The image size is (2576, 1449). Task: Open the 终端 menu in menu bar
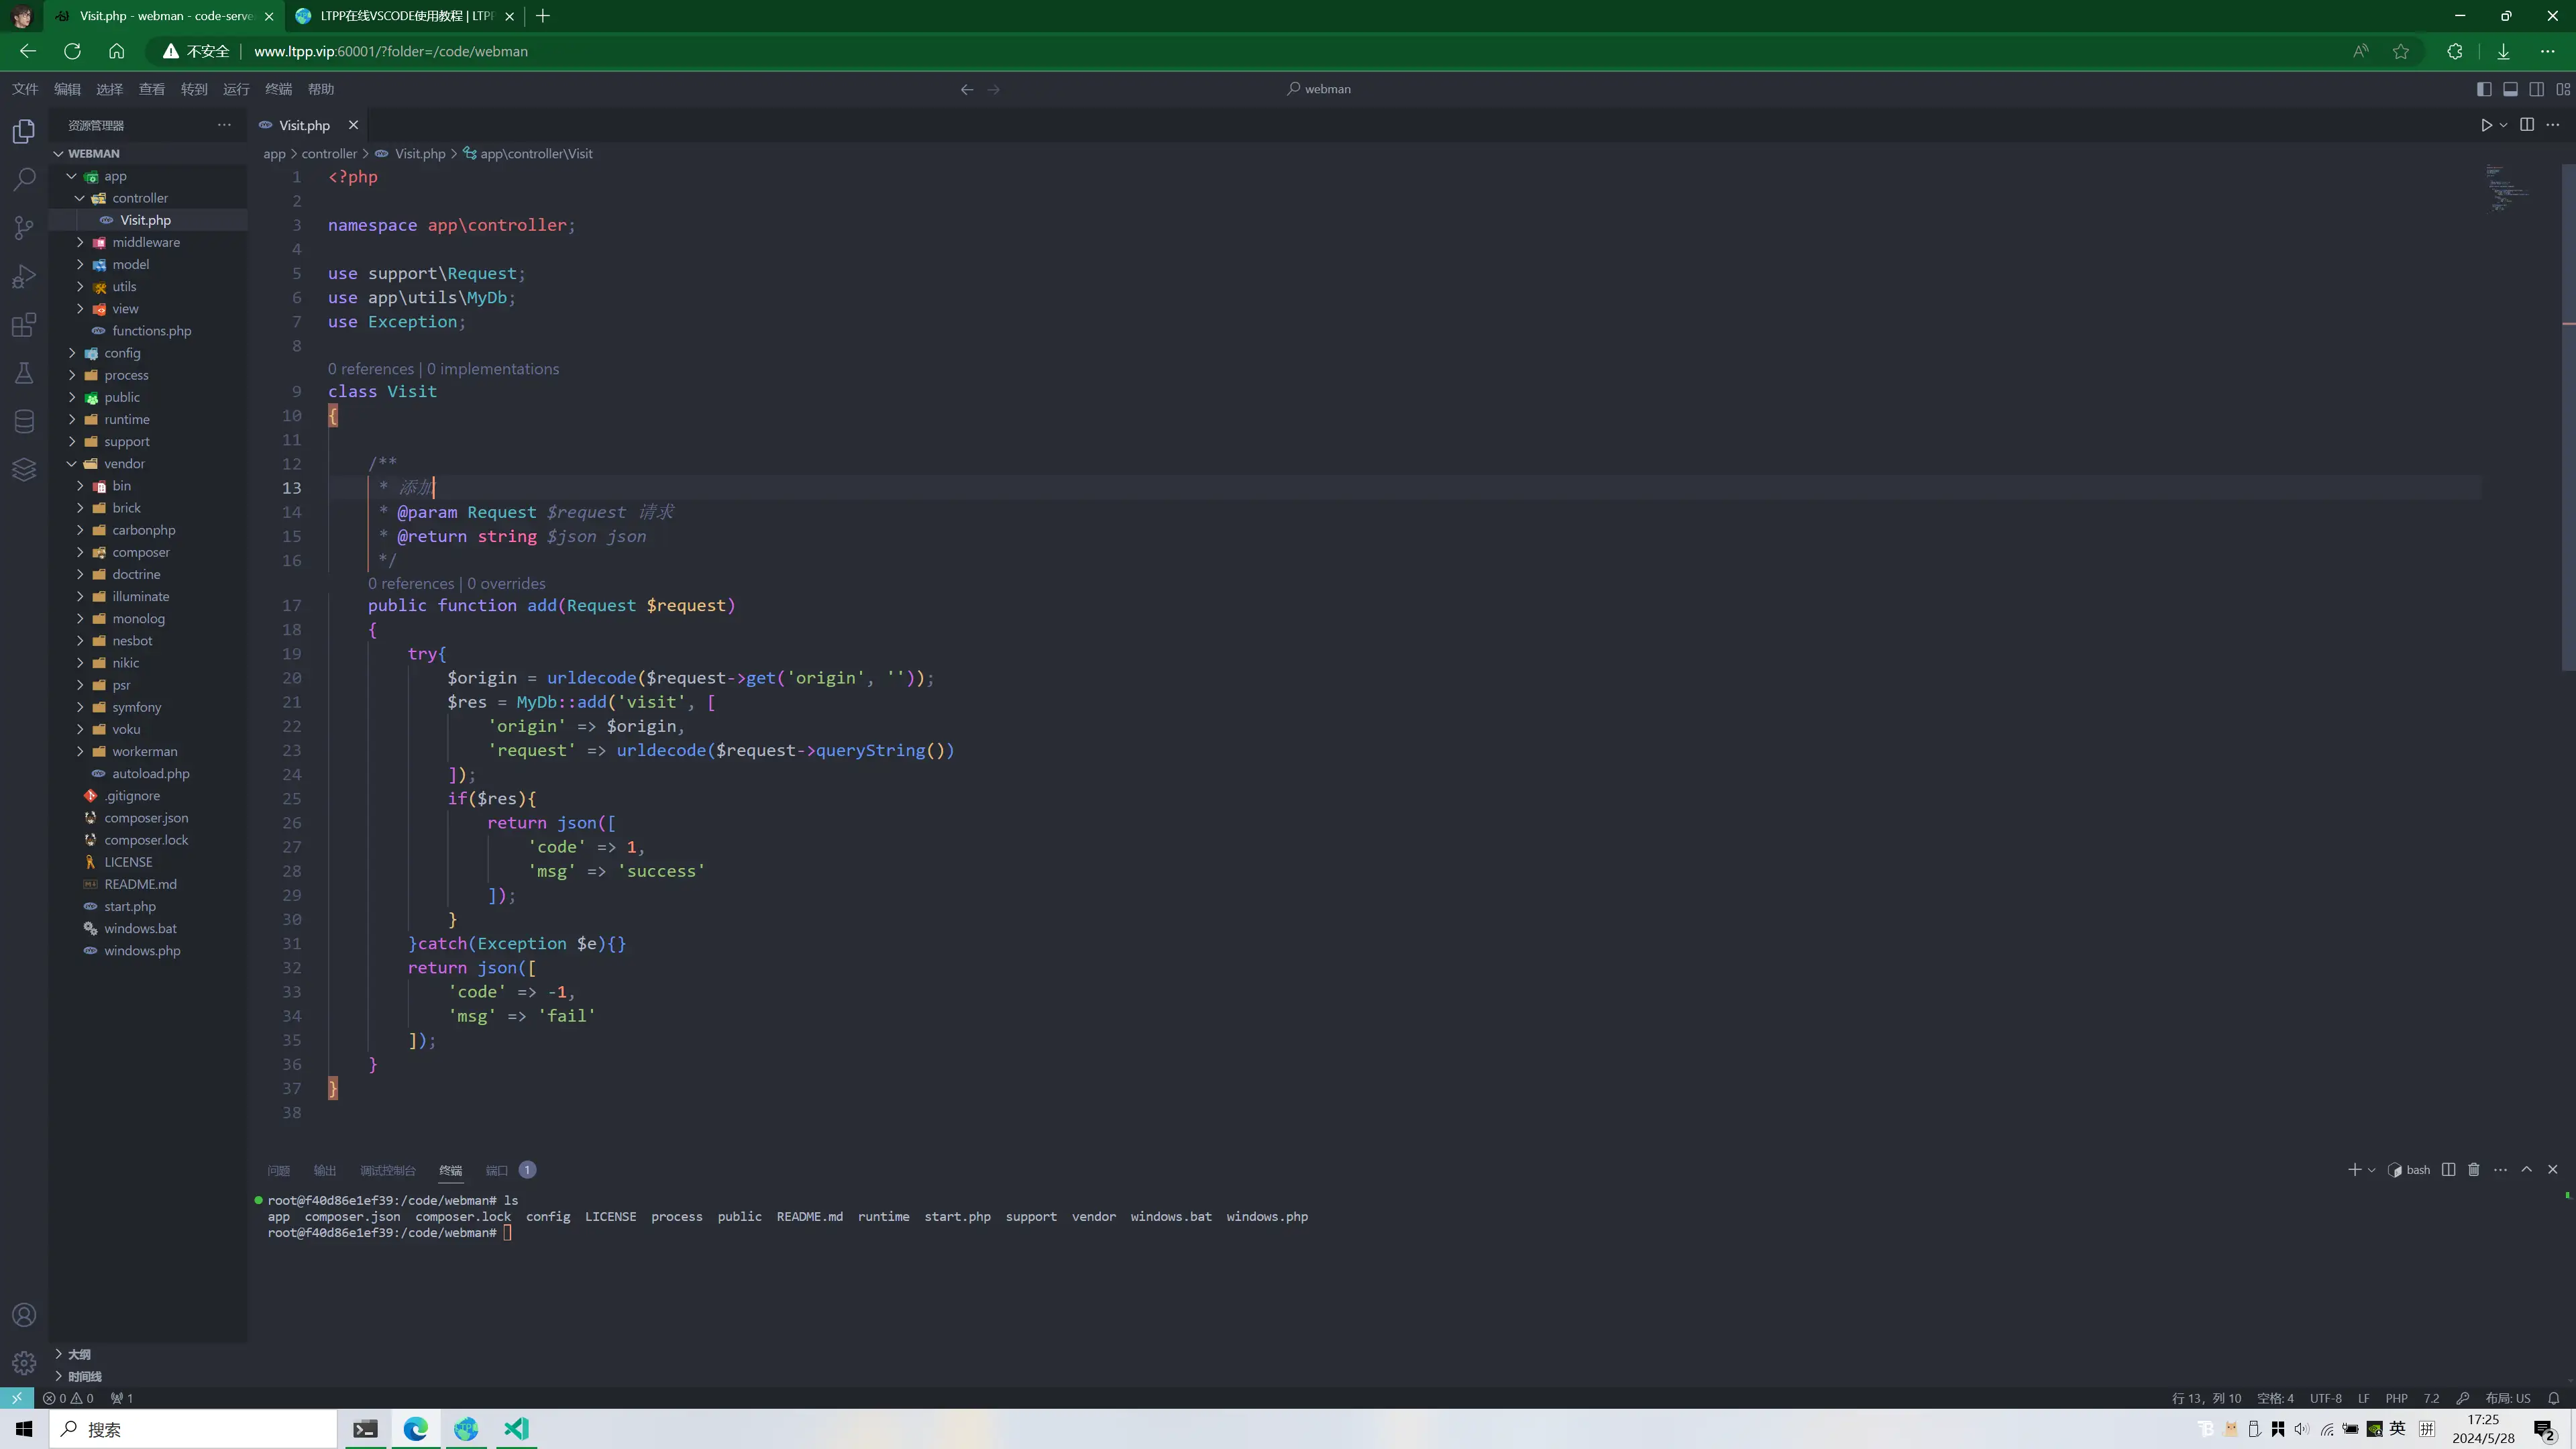pyautogui.click(x=278, y=89)
